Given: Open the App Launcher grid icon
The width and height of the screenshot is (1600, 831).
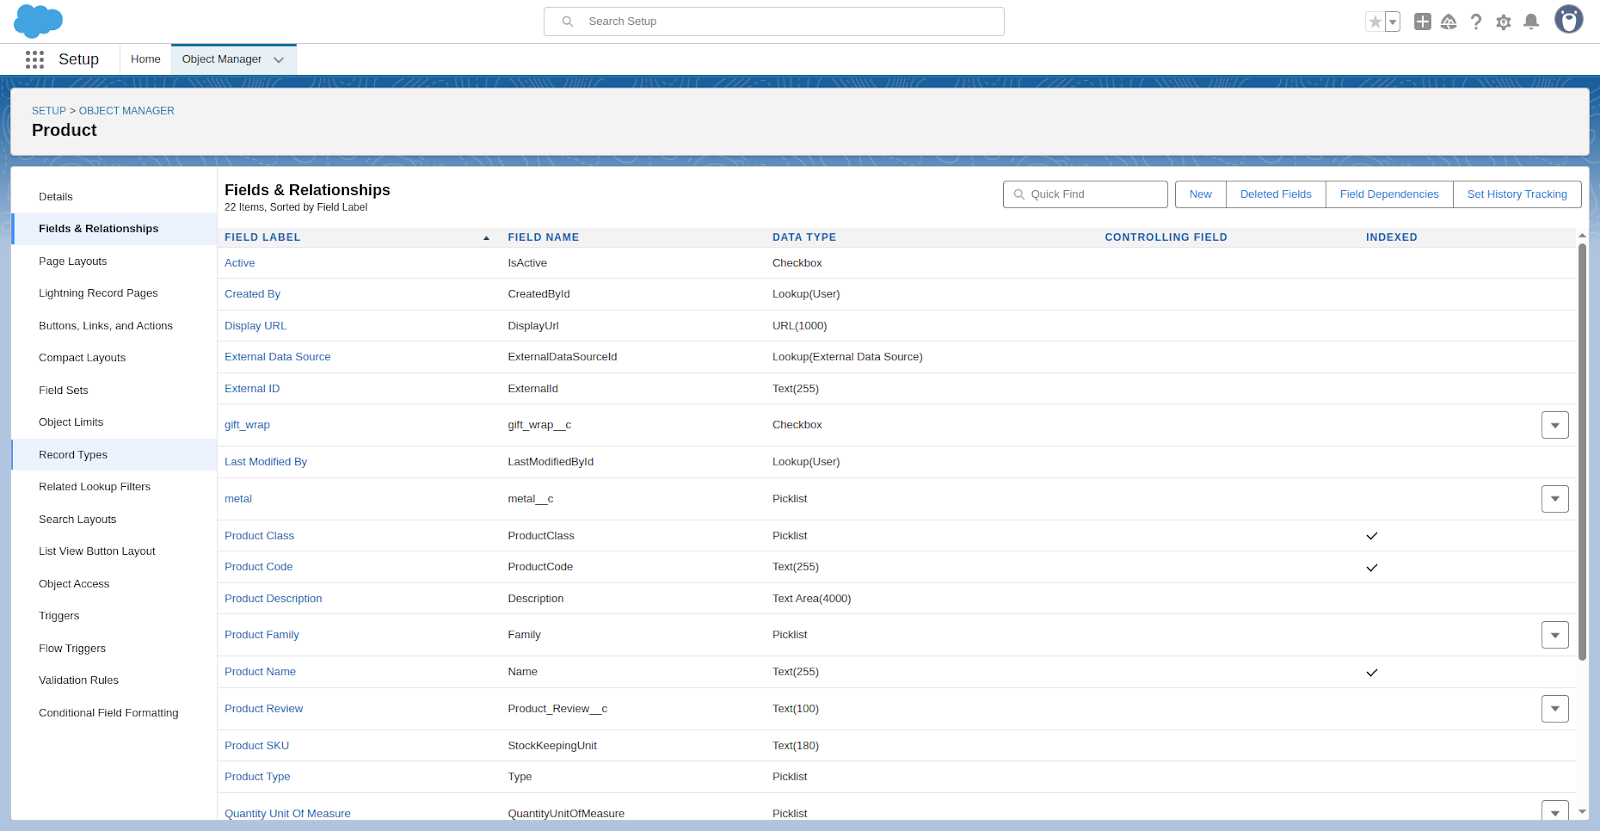Looking at the screenshot, I should (35, 60).
